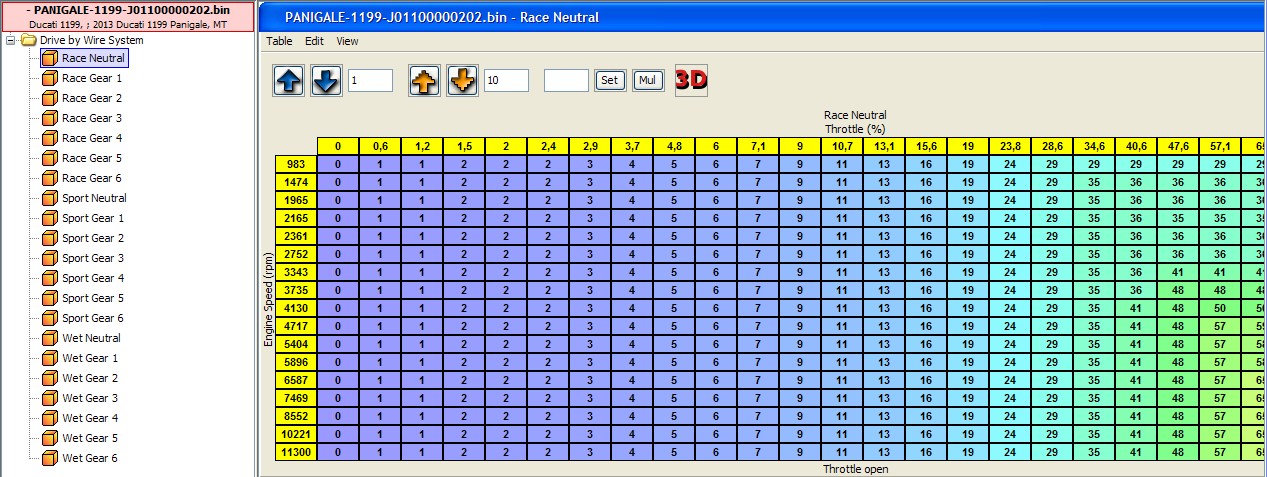Image resolution: width=1267 pixels, height=477 pixels.
Task: Select the Sport Neutral map cube icon
Action: tap(50, 198)
